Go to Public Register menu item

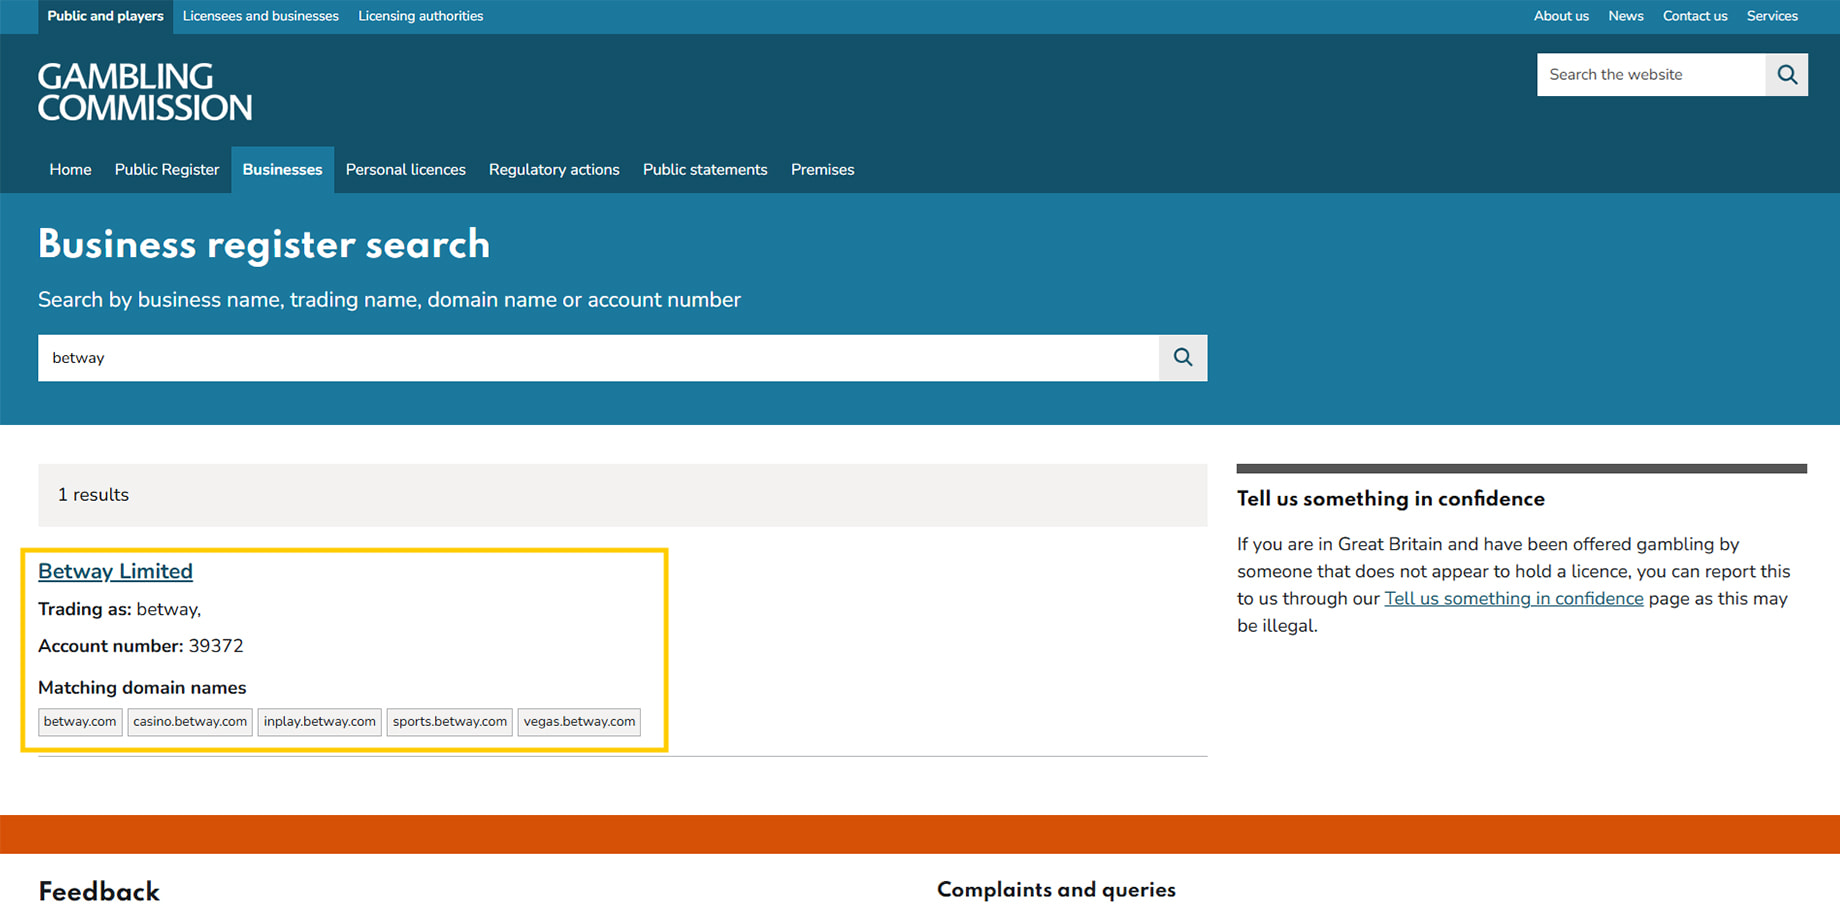point(167,170)
